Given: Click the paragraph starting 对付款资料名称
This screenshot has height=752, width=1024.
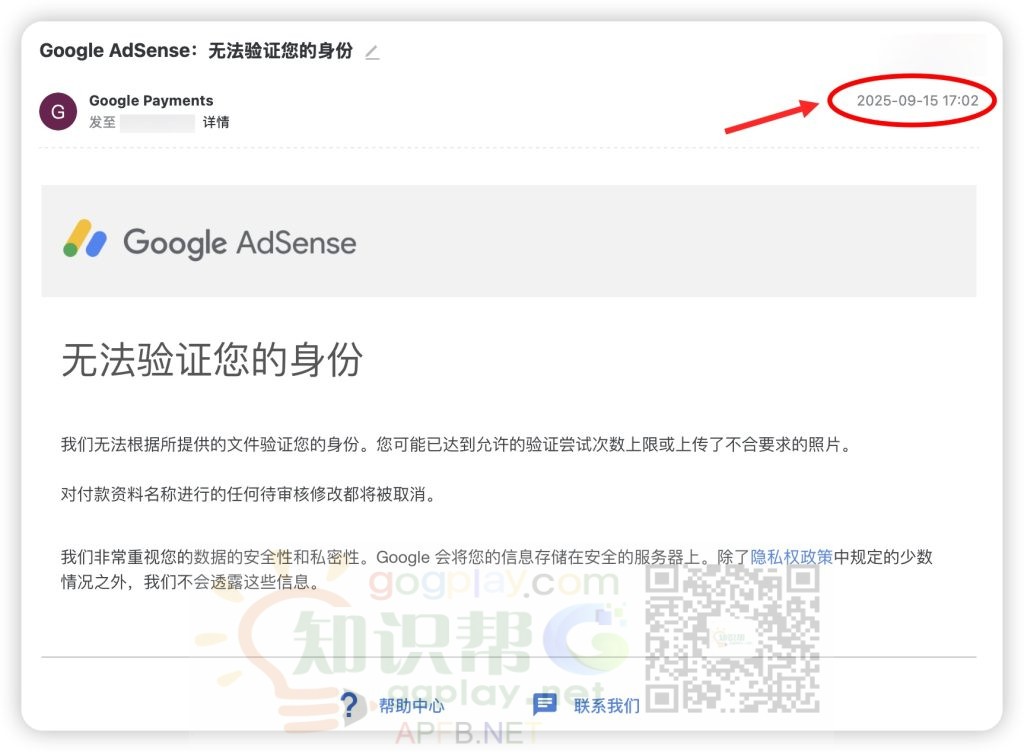Looking at the screenshot, I should (x=248, y=494).
